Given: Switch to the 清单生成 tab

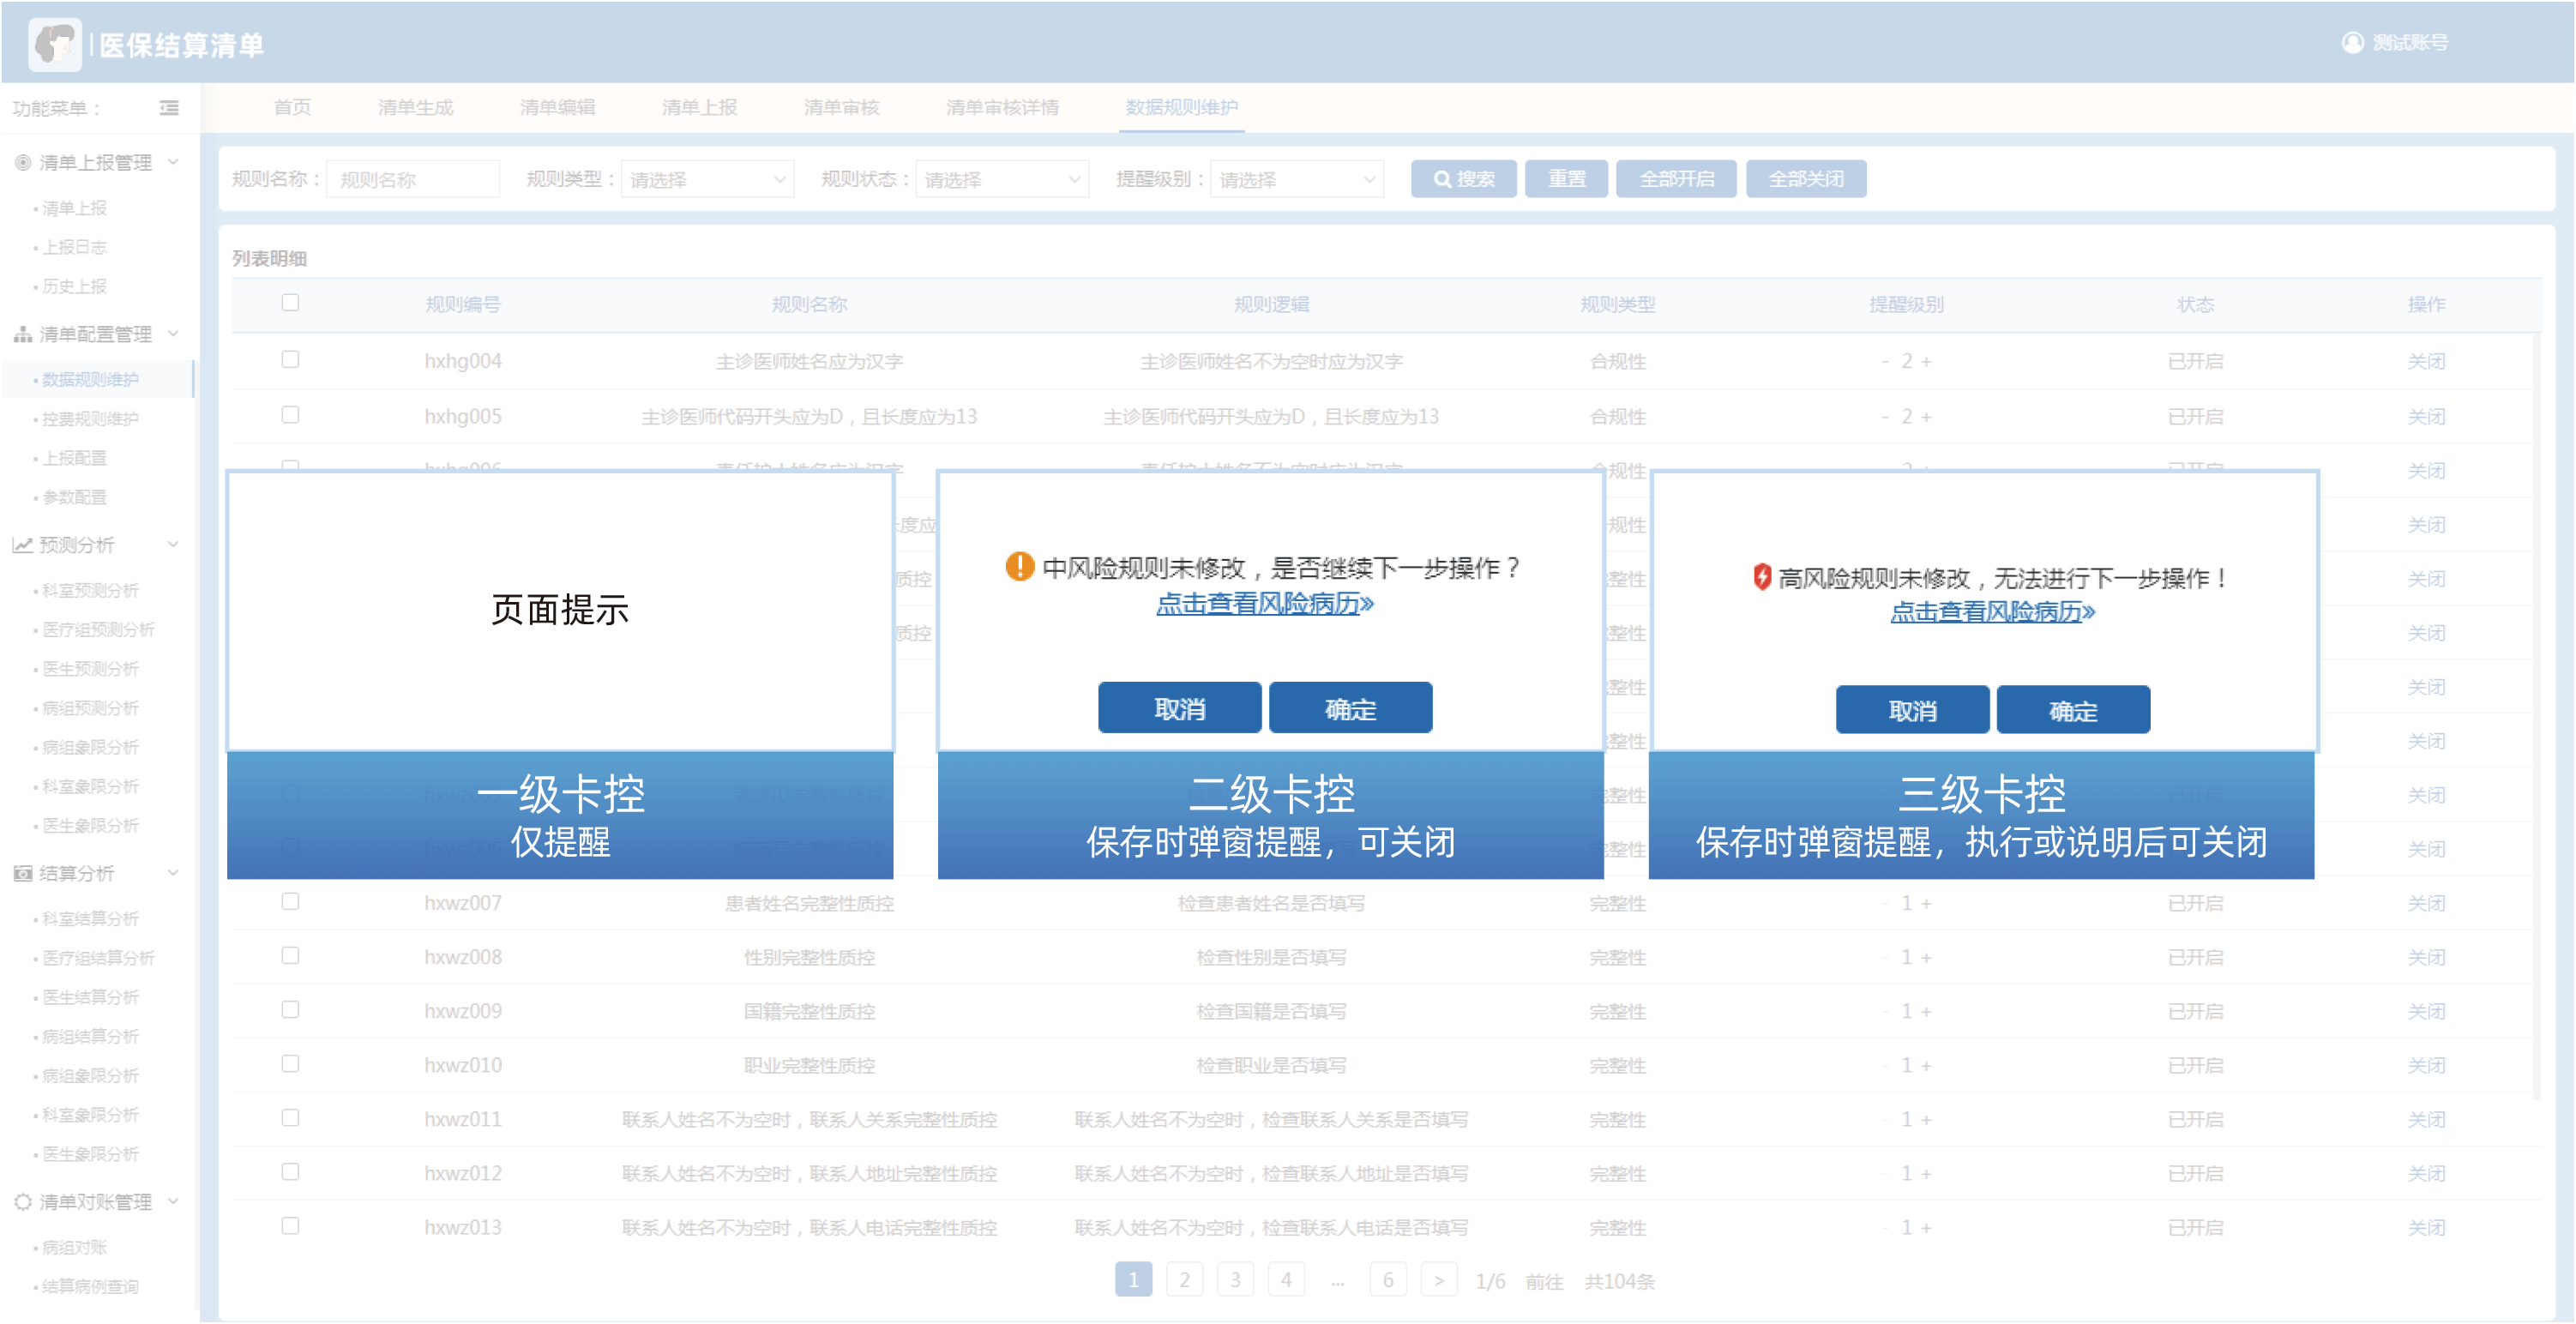Looking at the screenshot, I should coord(415,107).
